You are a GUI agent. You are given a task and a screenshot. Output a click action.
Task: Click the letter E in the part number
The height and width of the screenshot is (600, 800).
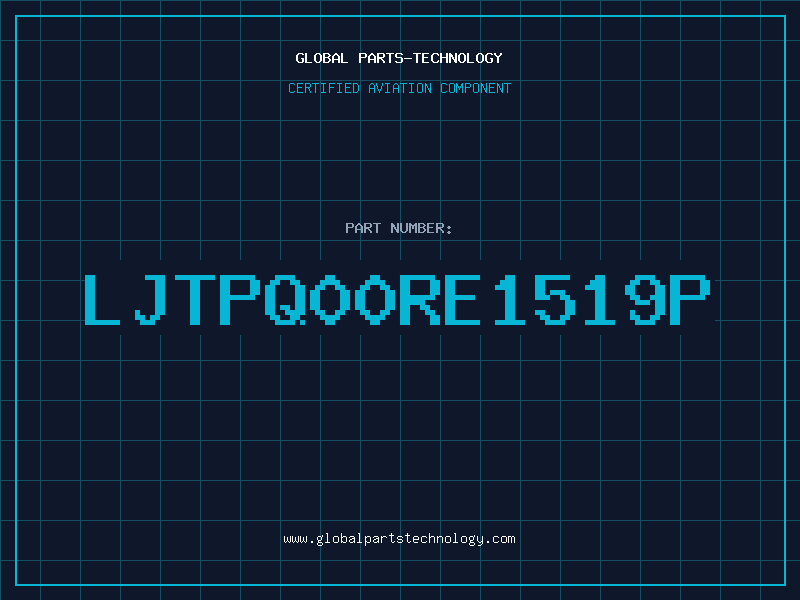(462, 299)
